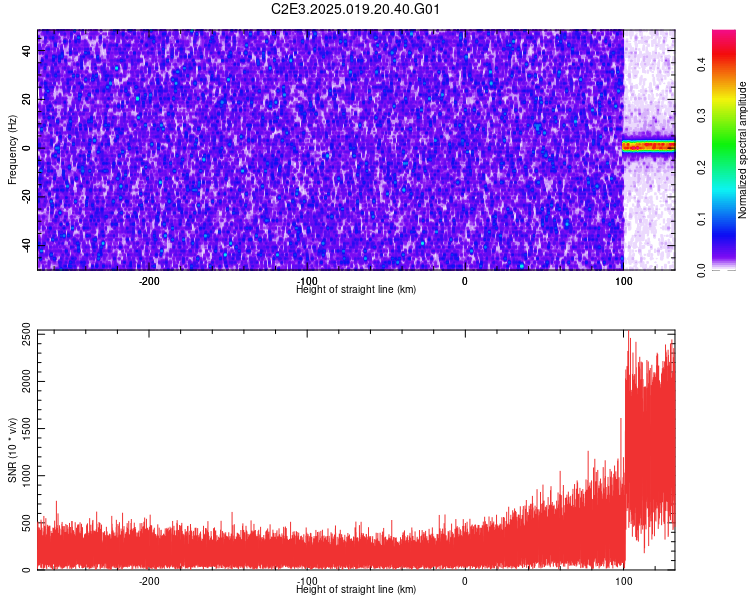
Task: Click the 1500 tick label on SNR axis
Action: tap(26, 429)
